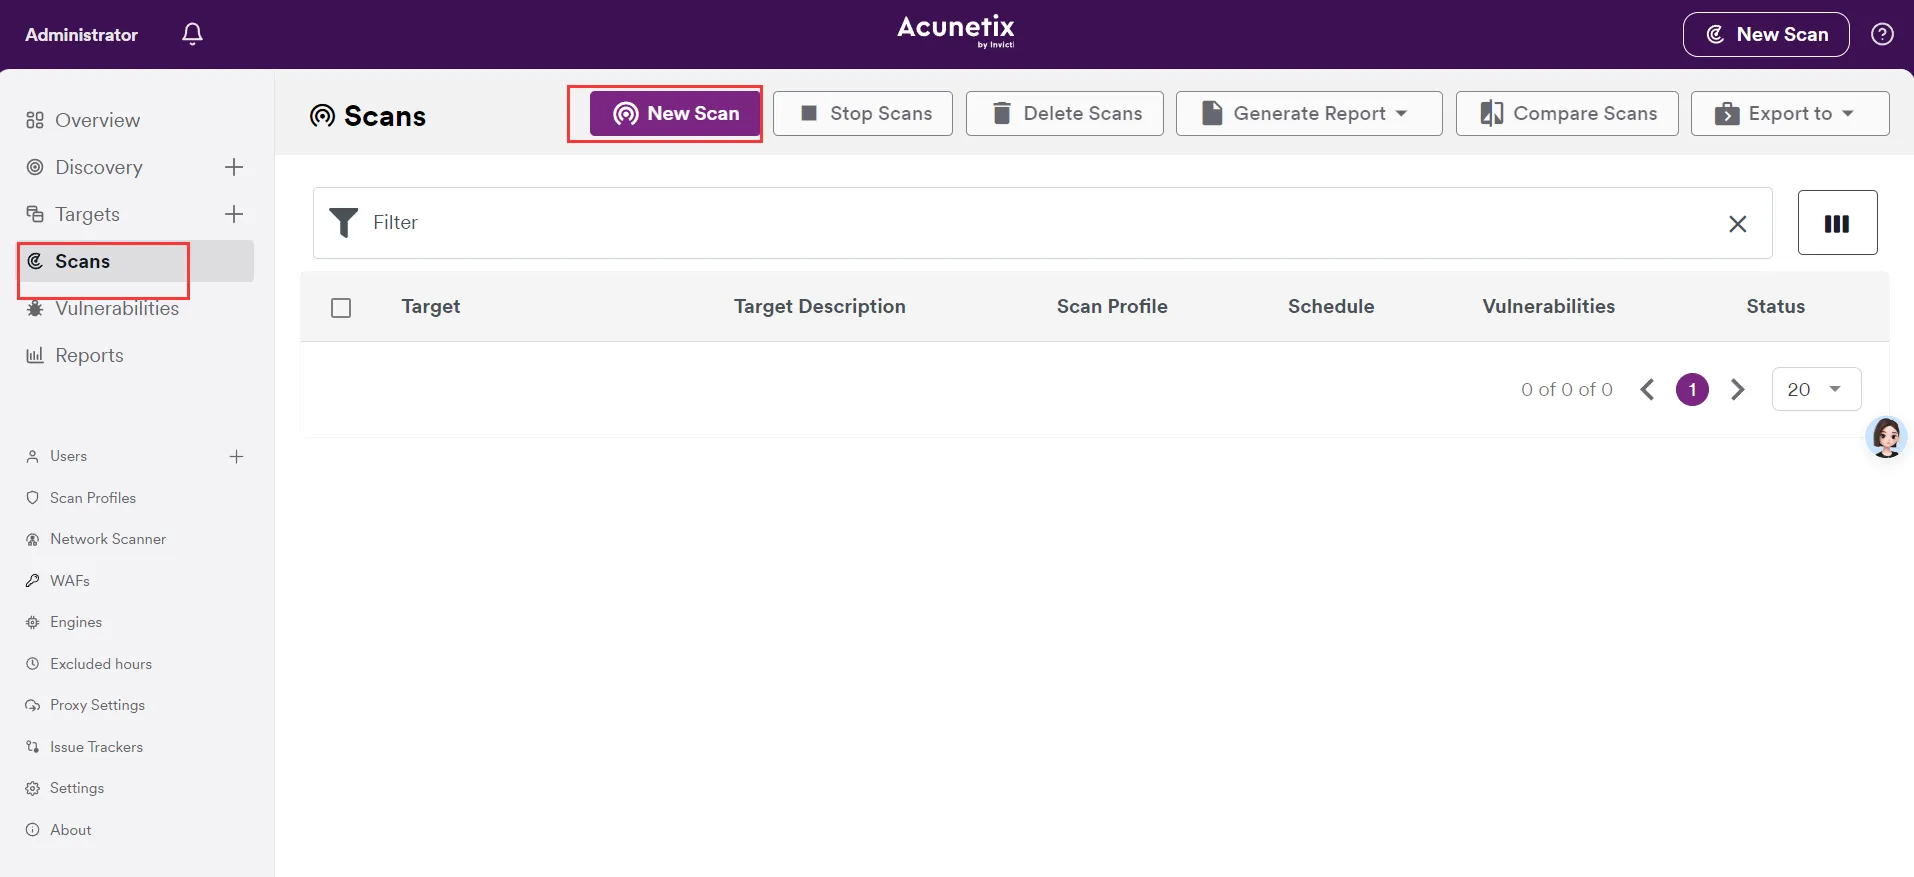The image size is (1914, 877).
Task: Open the help question mark icon
Action: [1882, 34]
